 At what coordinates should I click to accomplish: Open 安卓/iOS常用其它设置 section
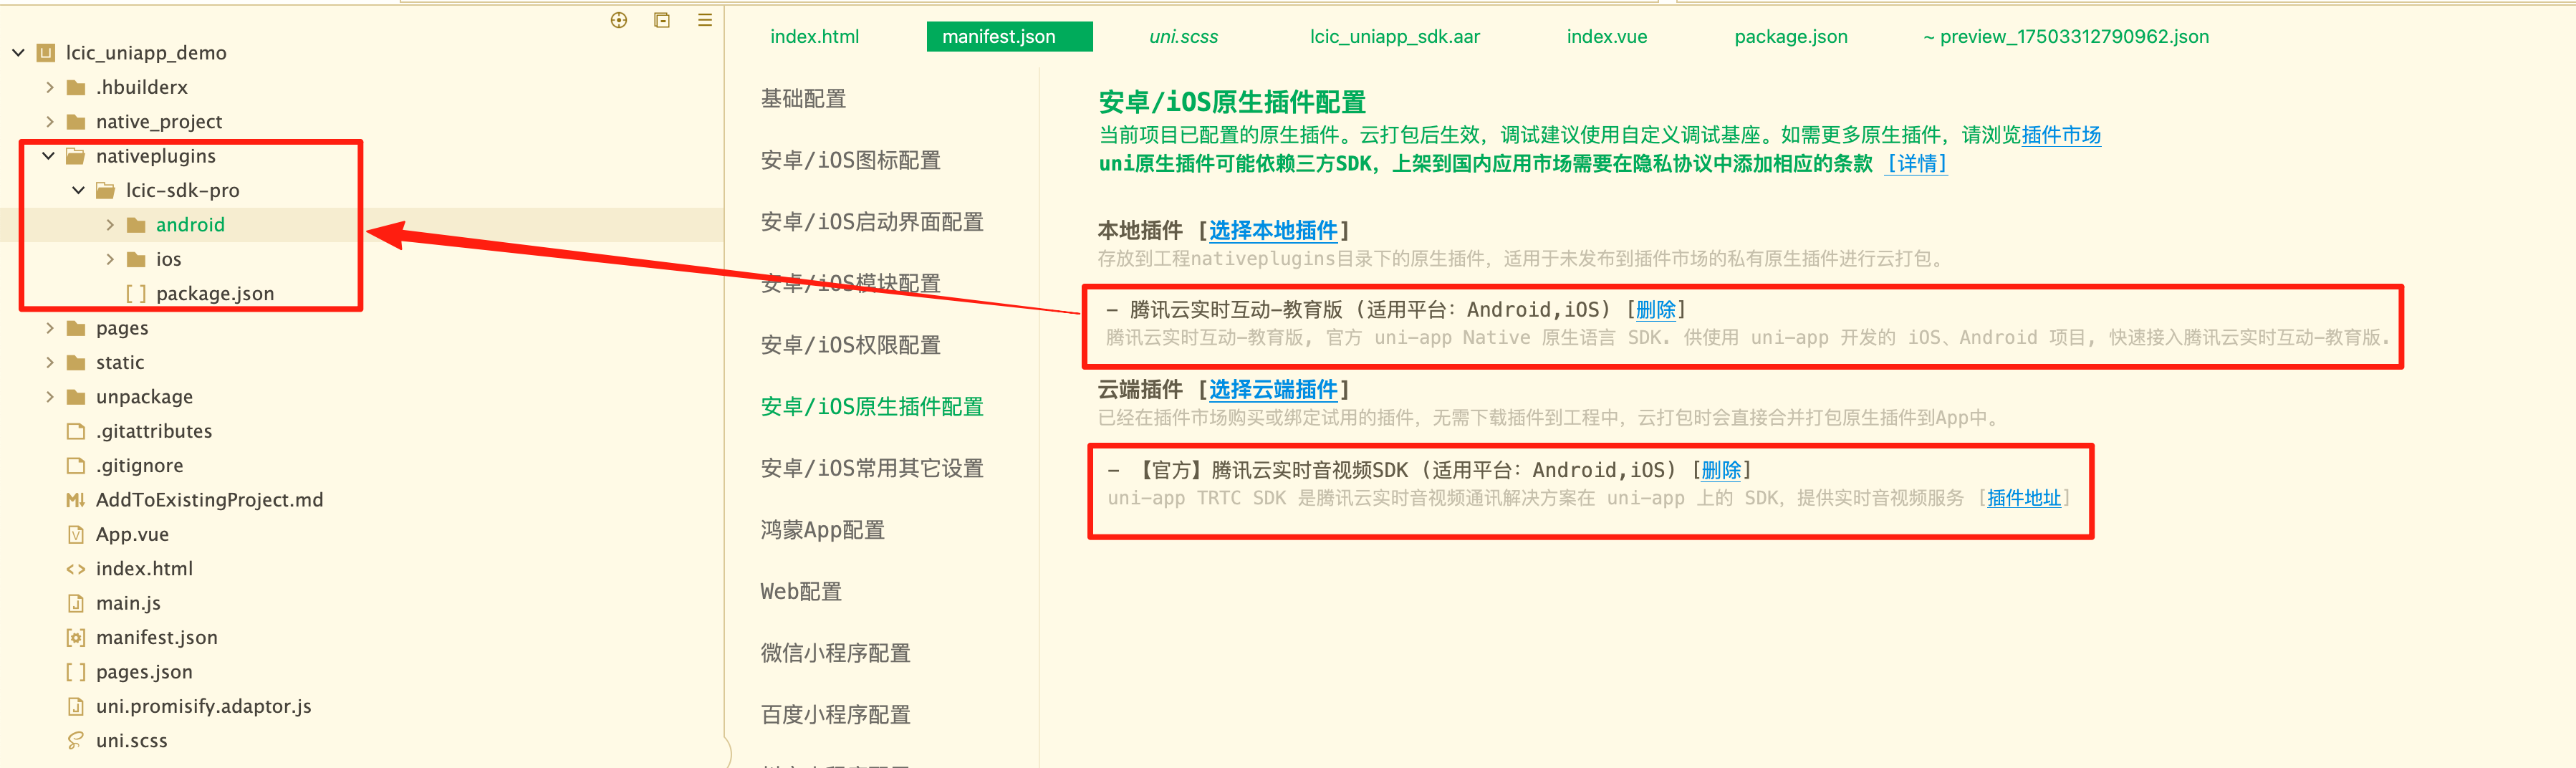872,469
